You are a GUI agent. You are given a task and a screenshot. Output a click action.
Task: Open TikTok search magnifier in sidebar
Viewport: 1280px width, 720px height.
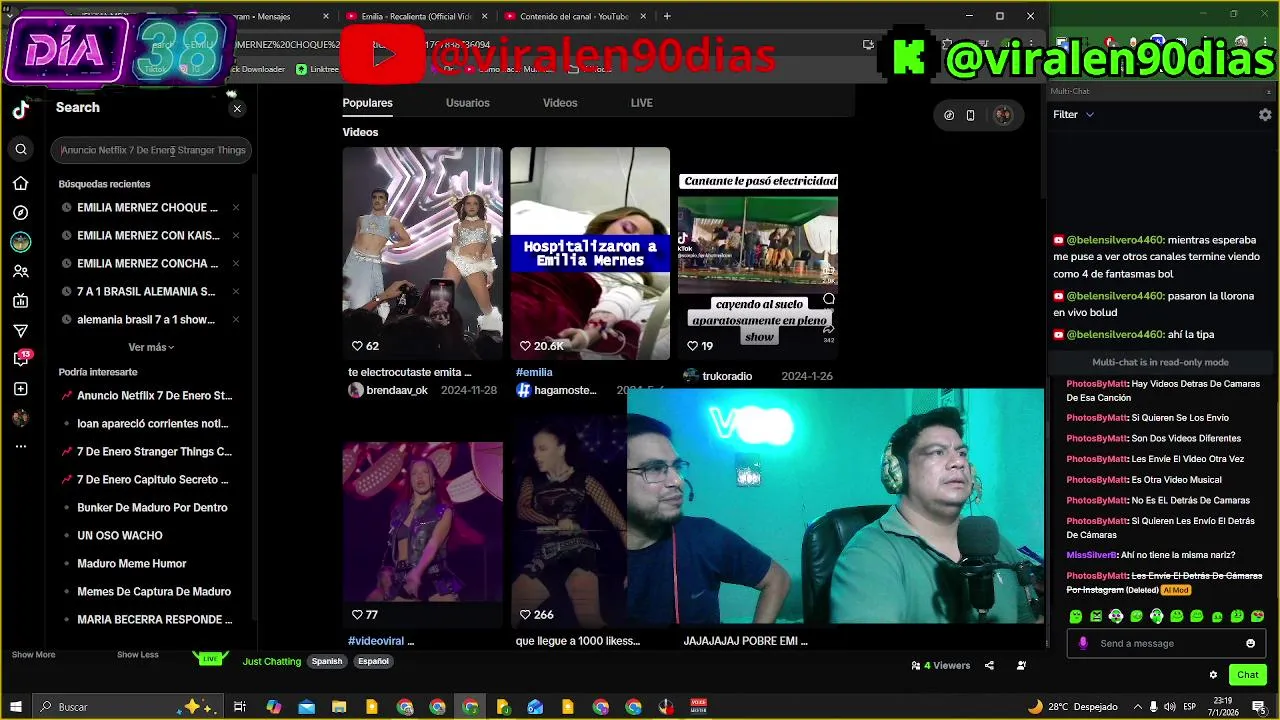pyautogui.click(x=21, y=150)
